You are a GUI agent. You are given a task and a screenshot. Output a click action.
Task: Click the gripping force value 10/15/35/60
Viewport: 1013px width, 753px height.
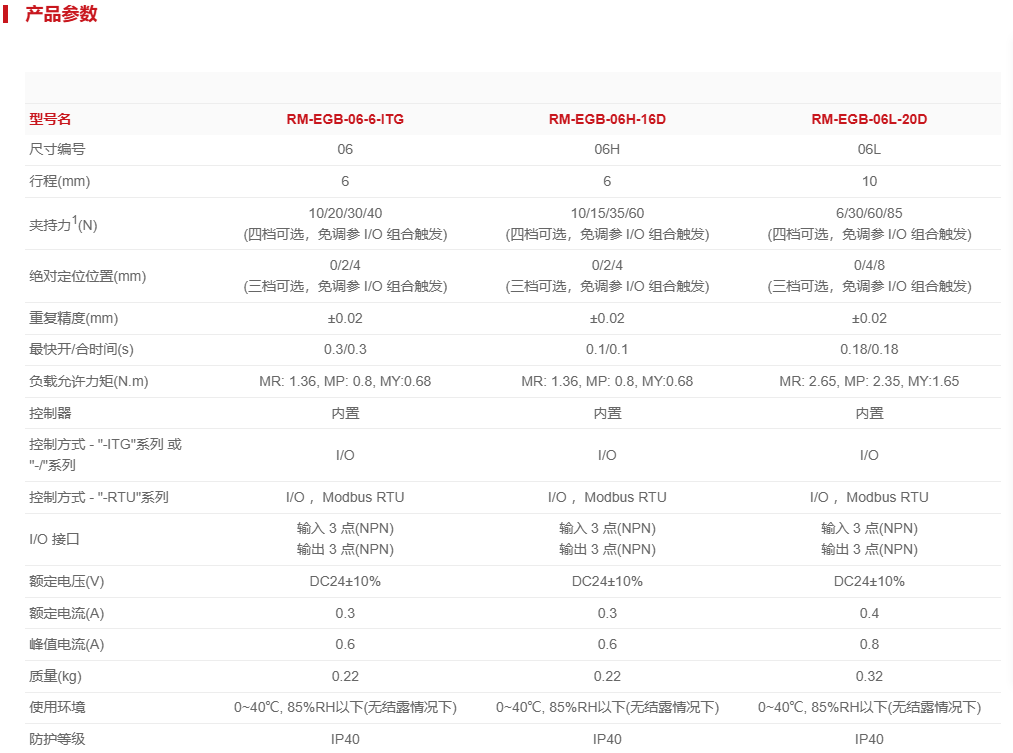coord(607,213)
